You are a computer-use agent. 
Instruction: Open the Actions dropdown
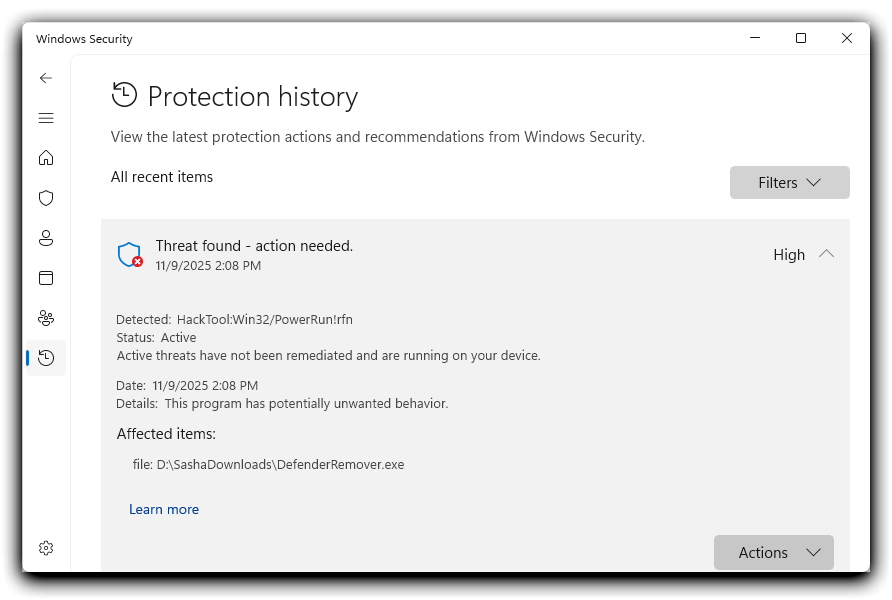pos(773,553)
